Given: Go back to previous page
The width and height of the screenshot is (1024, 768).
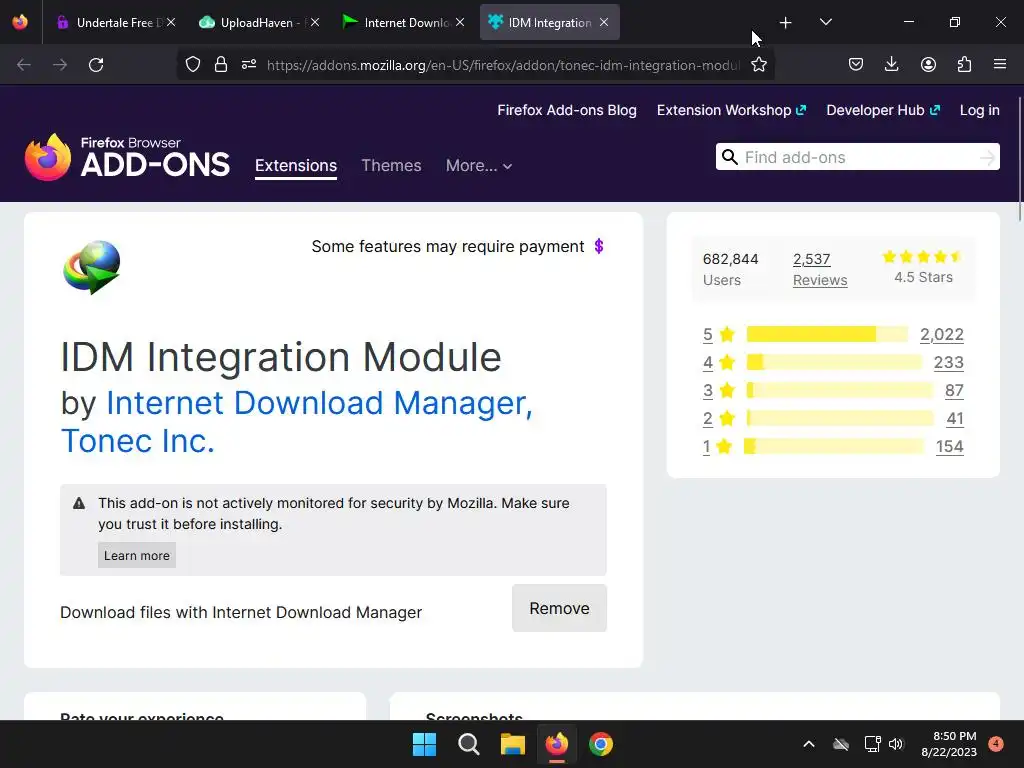Looking at the screenshot, I should click(x=24, y=65).
